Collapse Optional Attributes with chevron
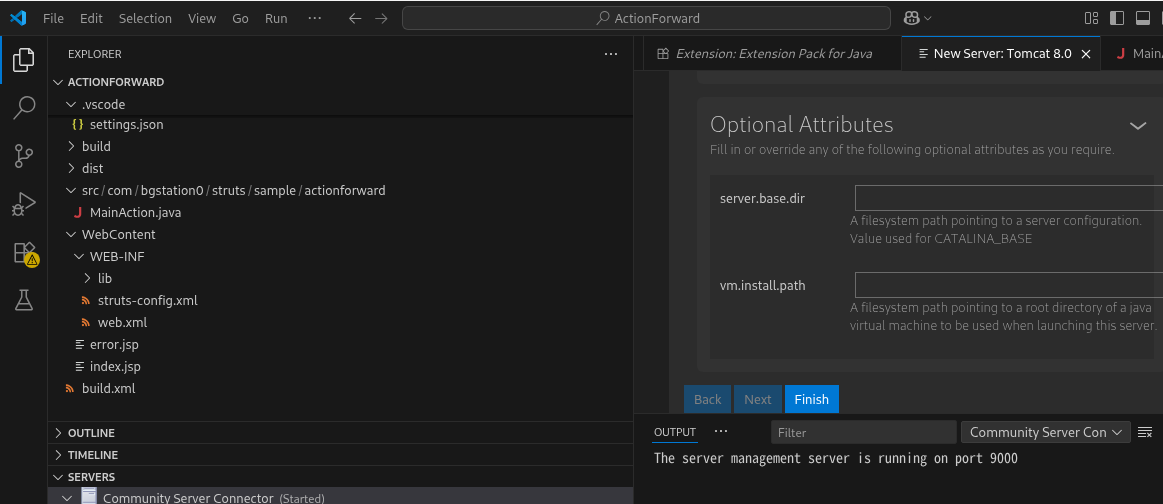This screenshot has width=1163, height=504. click(x=1138, y=126)
